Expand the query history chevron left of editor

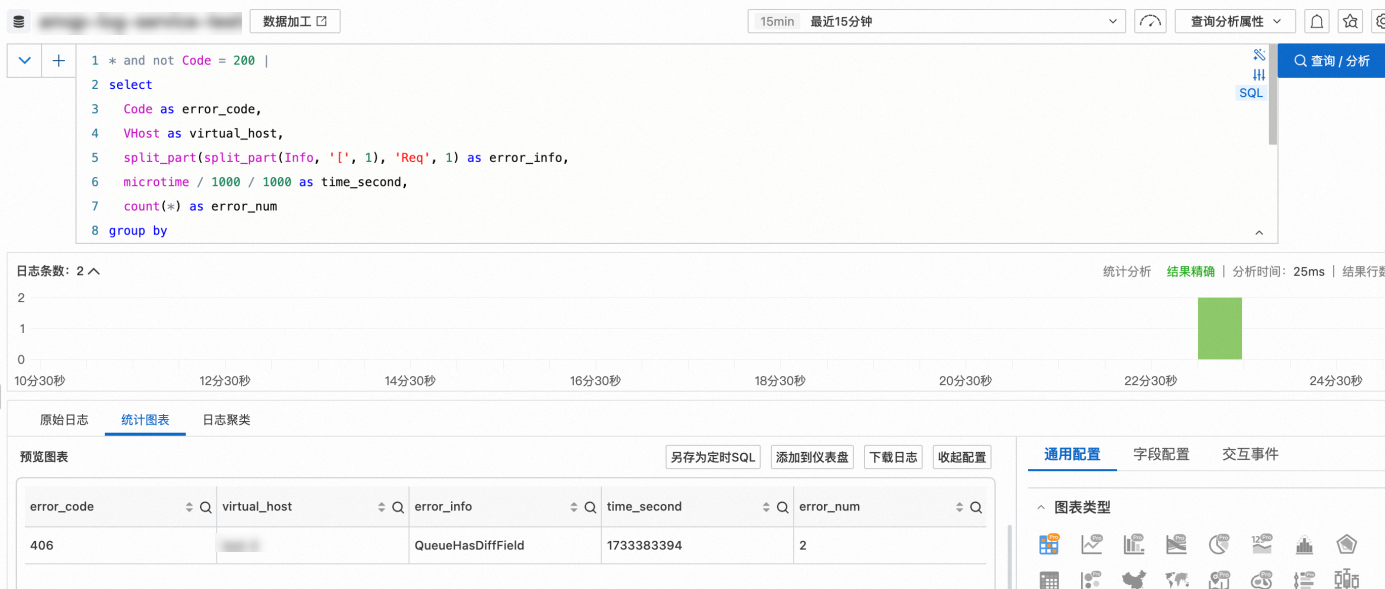(x=24, y=61)
